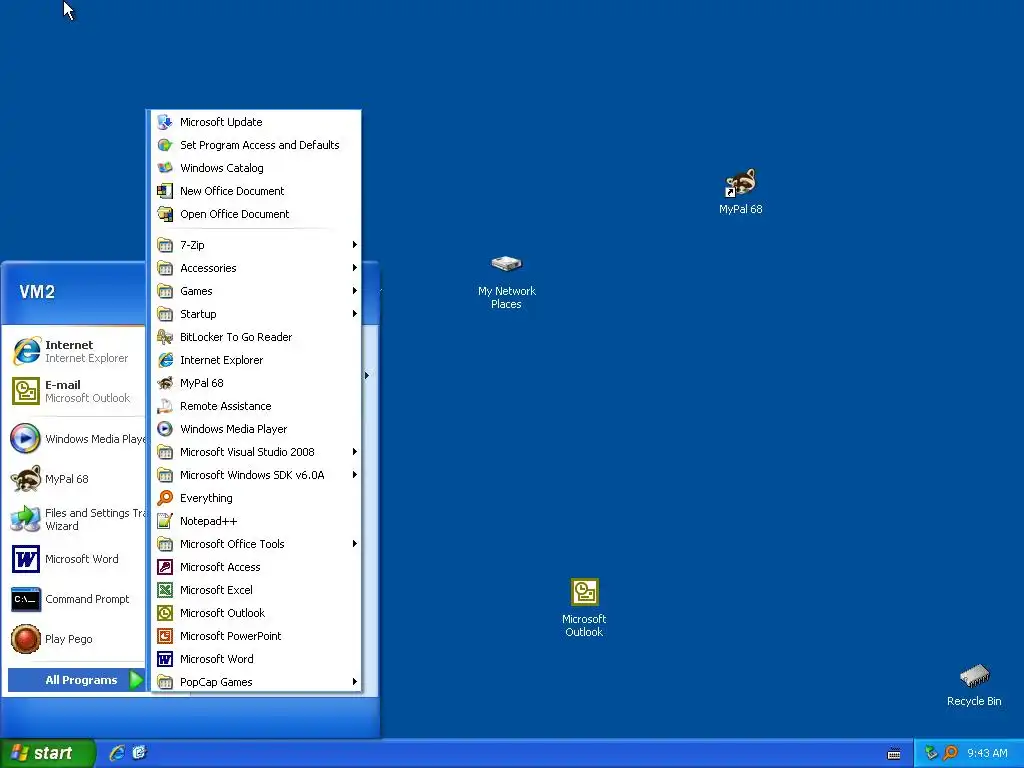Viewport: 1024px width, 768px height.
Task: Click the Open Office Document icon
Action: (x=165, y=214)
